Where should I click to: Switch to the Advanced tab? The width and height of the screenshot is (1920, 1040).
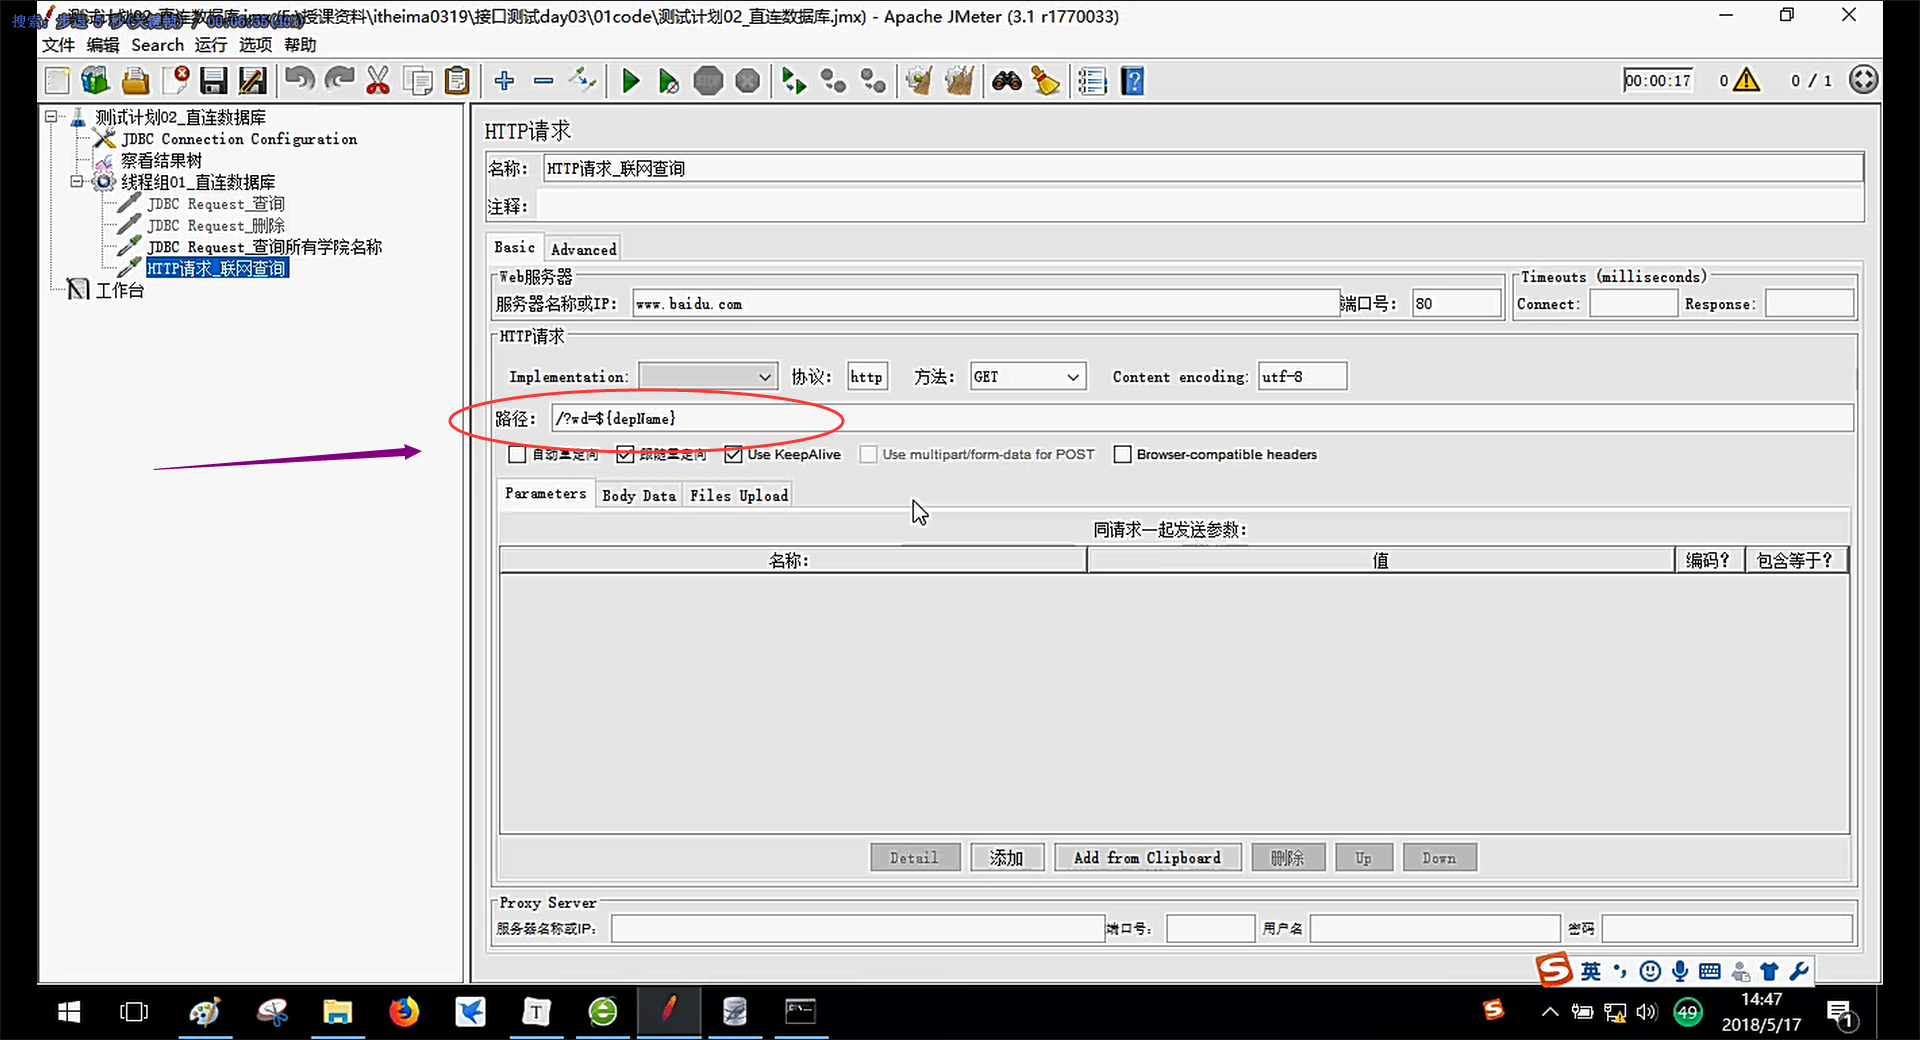tap(584, 249)
